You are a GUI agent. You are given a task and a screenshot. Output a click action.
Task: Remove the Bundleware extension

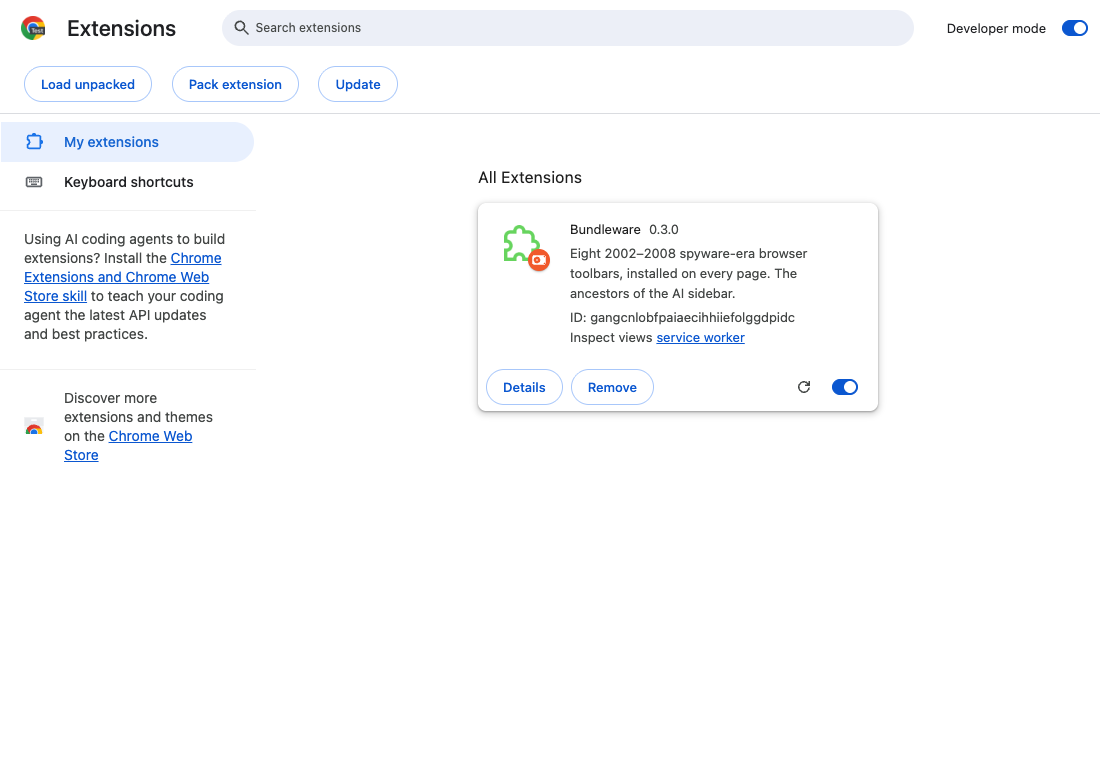coord(612,387)
